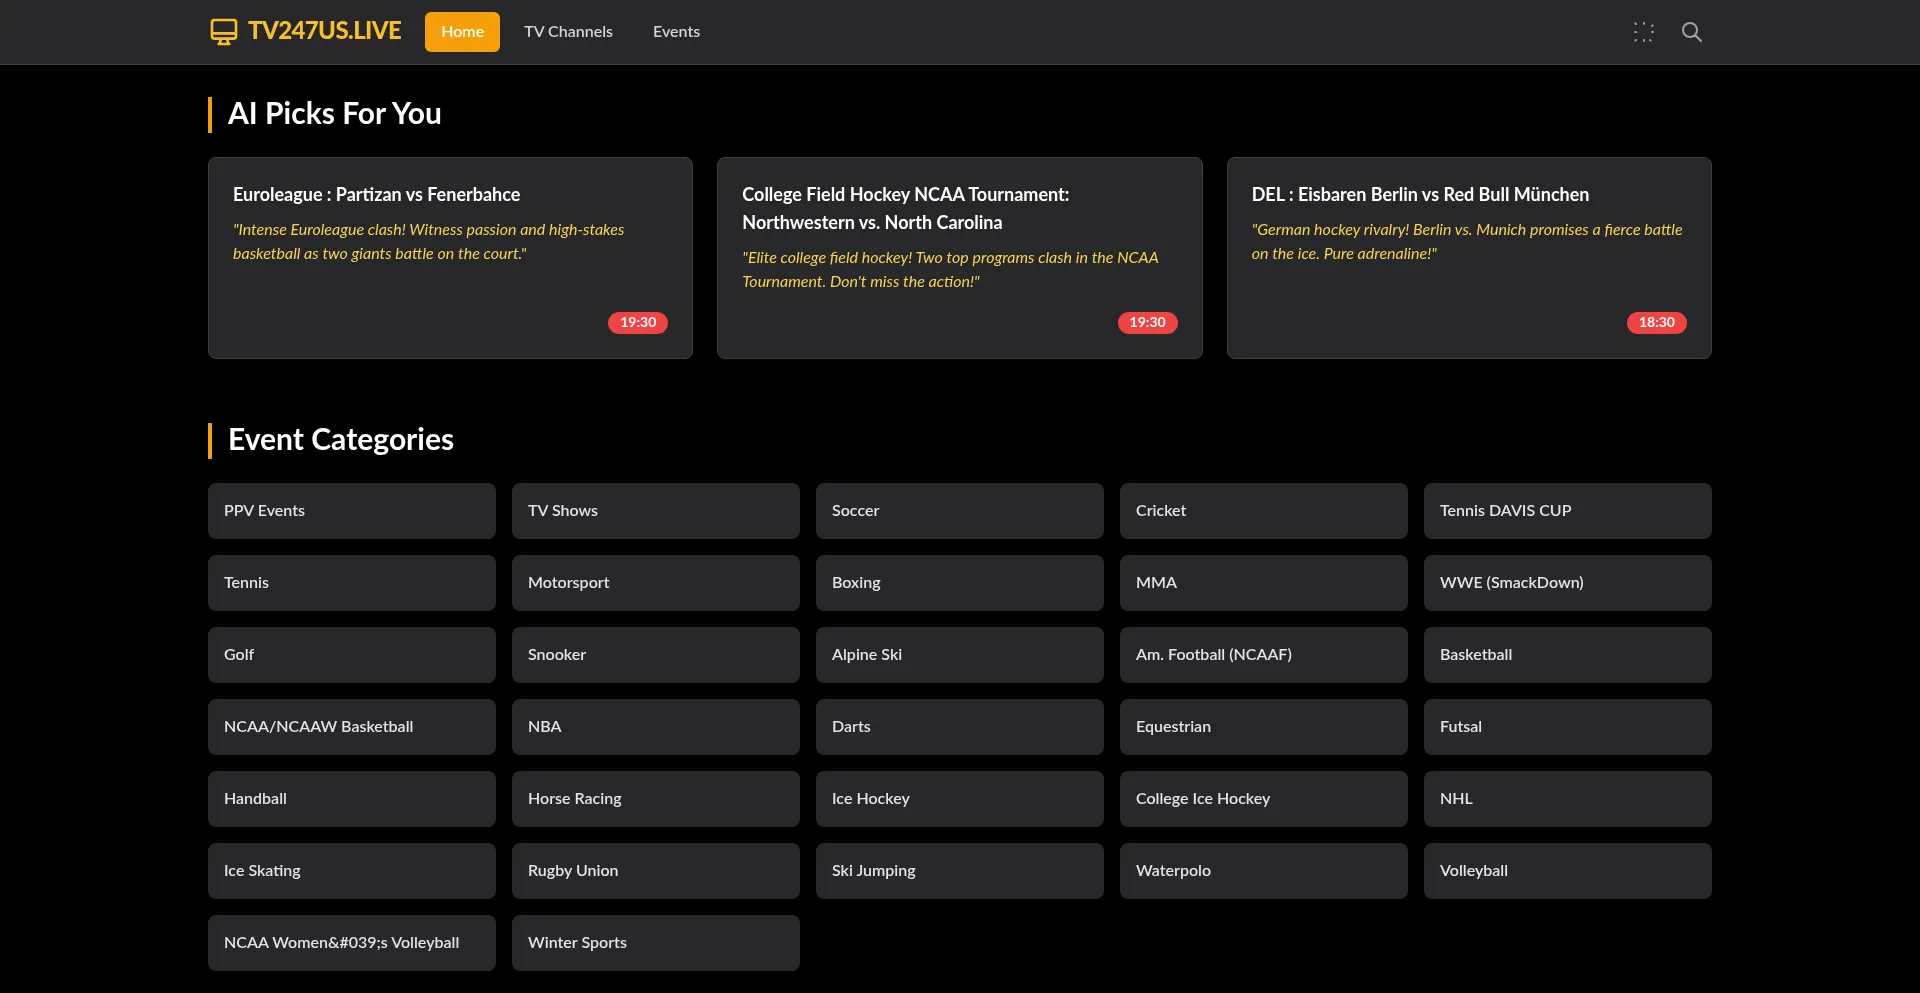
Task: Open the Motorsport category
Action: pyautogui.click(x=655, y=583)
